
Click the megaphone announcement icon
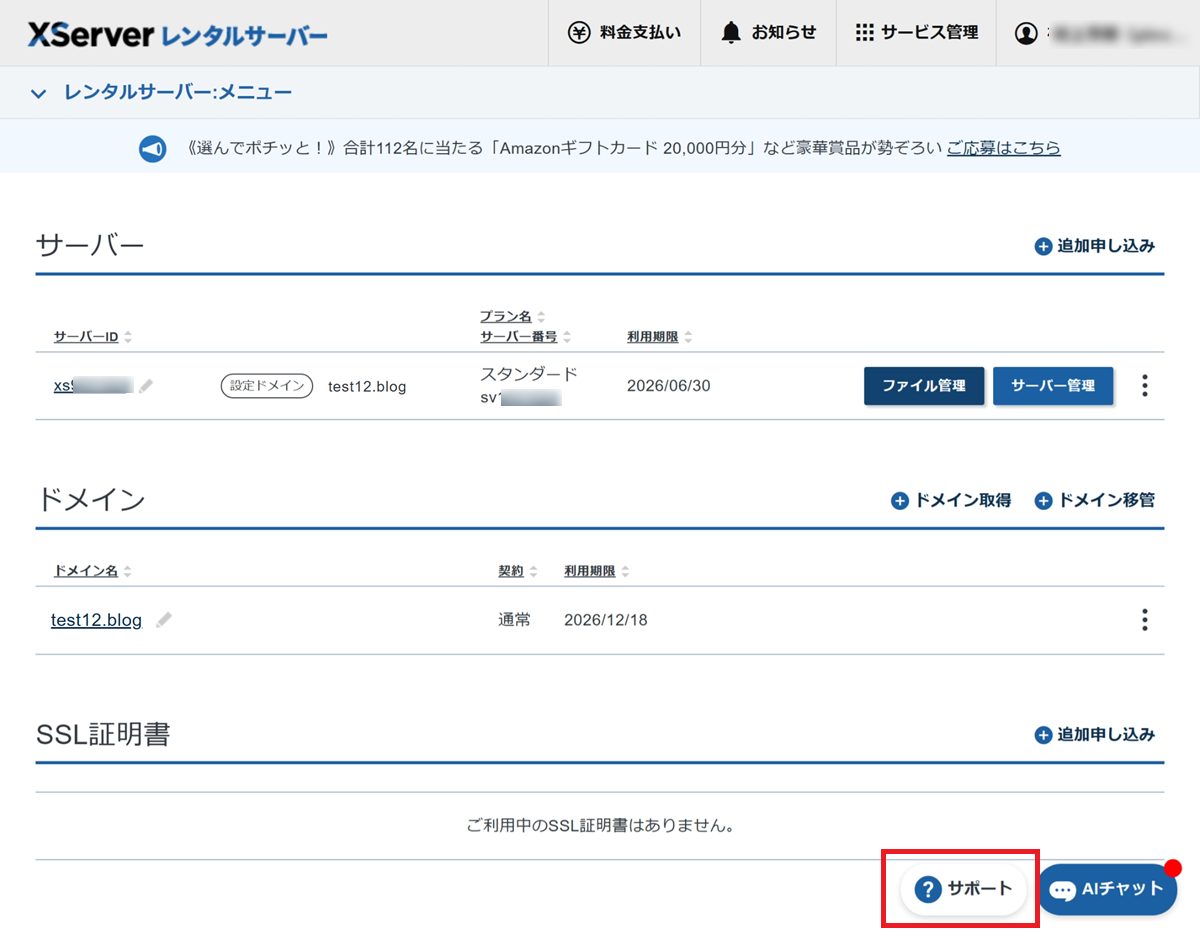pos(152,148)
